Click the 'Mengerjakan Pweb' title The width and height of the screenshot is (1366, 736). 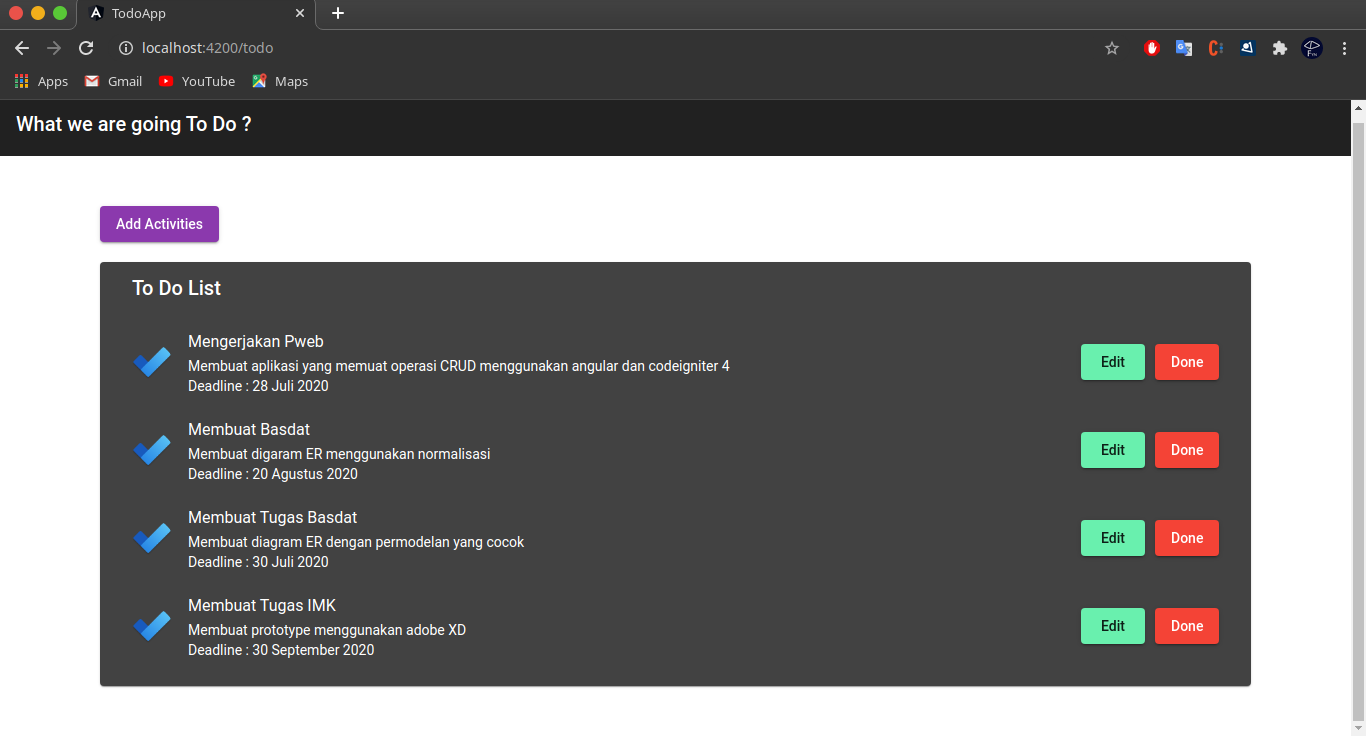256,342
